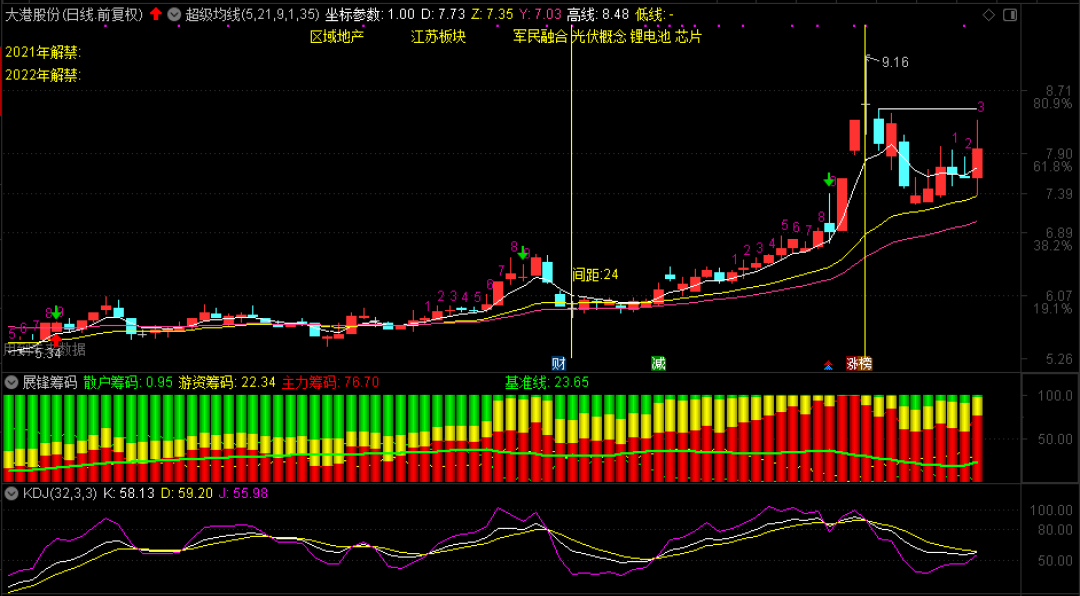
Task: Open the KDJ indicator panel chevron
Action: 12,493
